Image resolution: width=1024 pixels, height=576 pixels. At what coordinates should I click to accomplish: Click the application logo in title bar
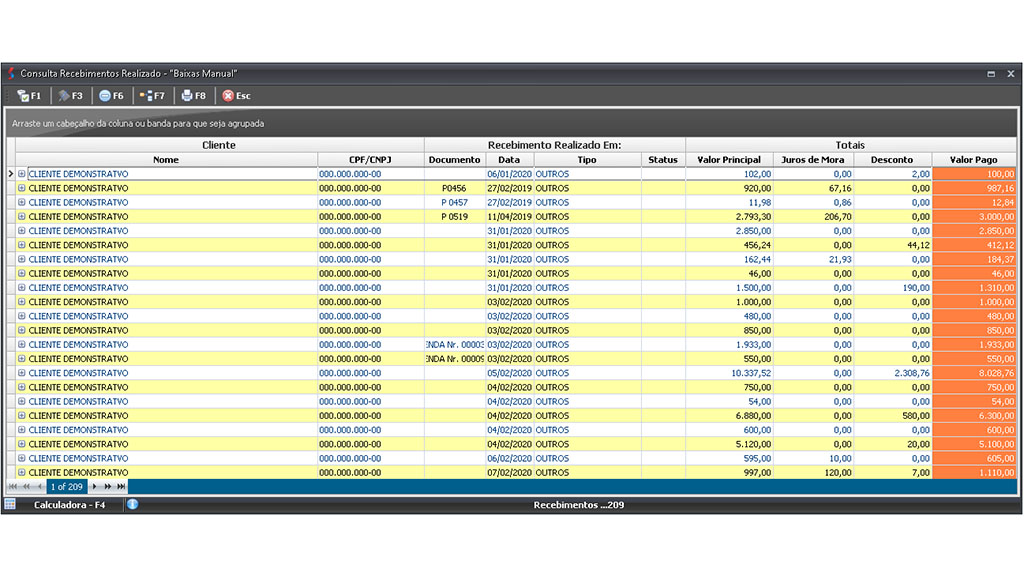[x=11, y=73]
